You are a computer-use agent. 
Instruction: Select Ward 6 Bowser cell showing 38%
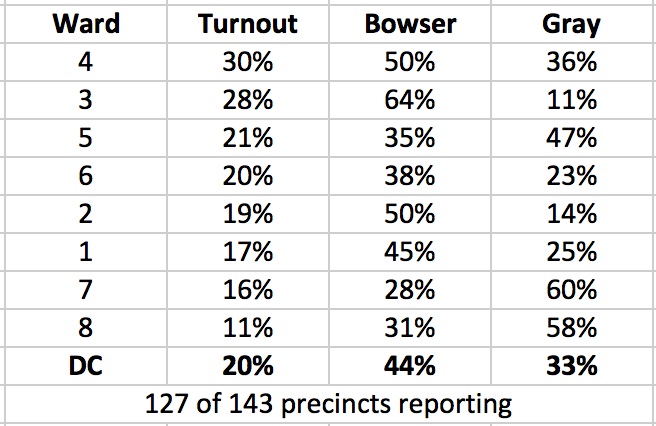click(x=410, y=176)
